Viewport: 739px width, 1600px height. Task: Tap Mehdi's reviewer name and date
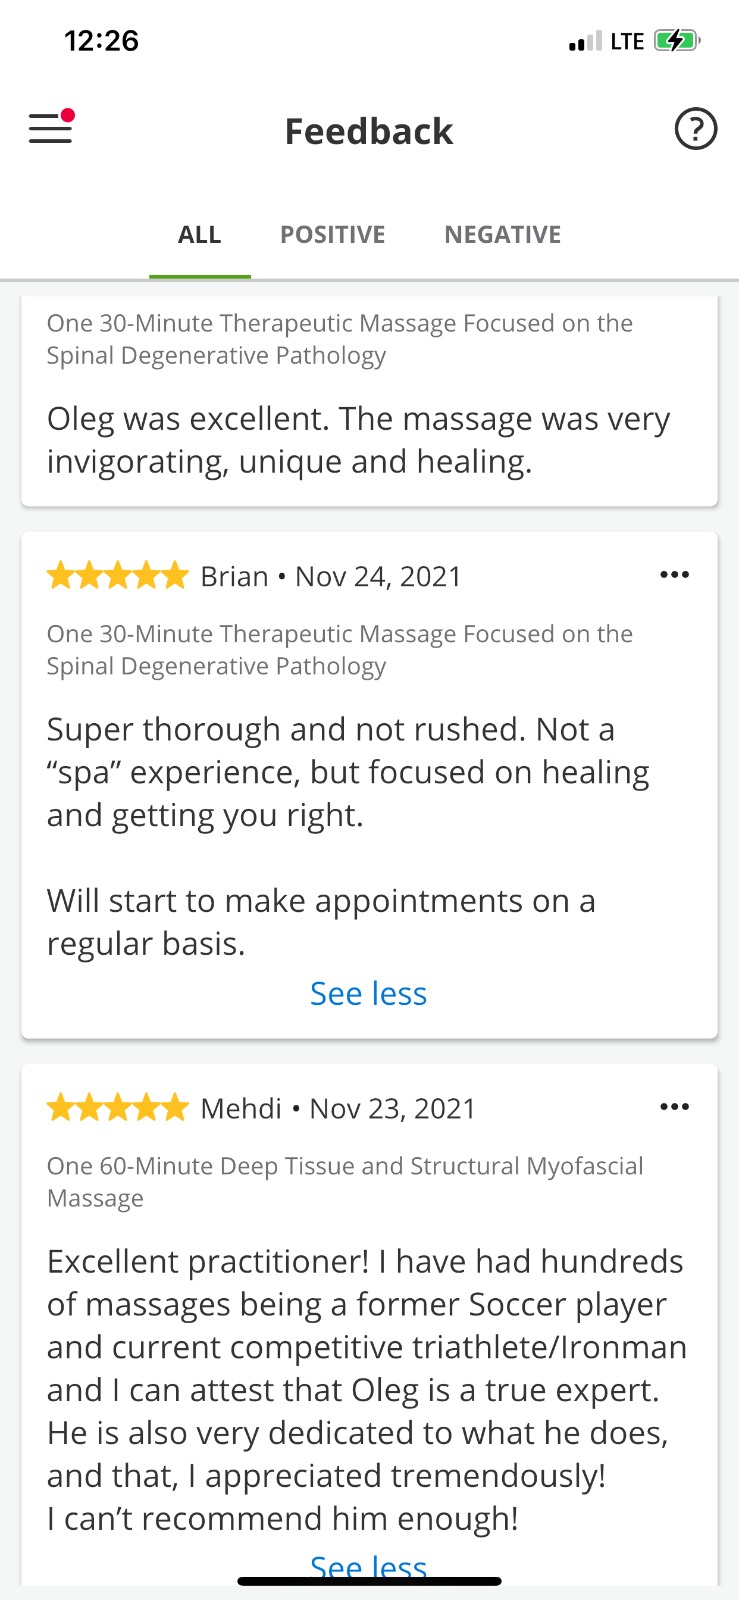click(338, 1109)
